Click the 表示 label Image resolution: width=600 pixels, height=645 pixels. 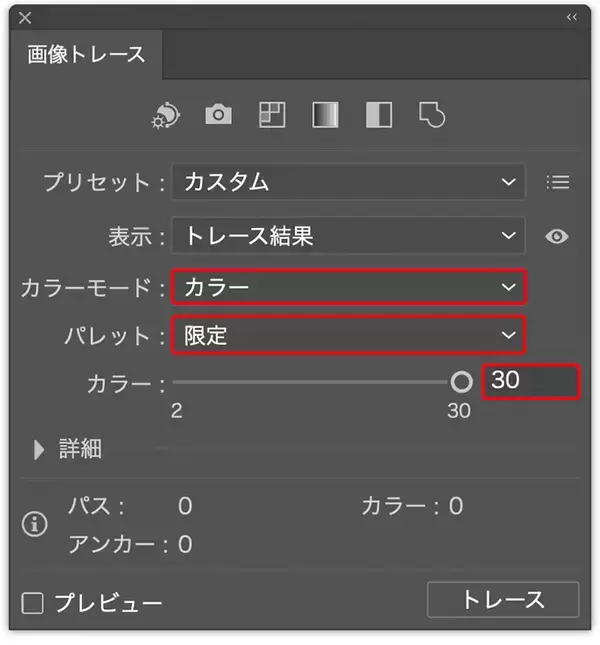coord(137,237)
